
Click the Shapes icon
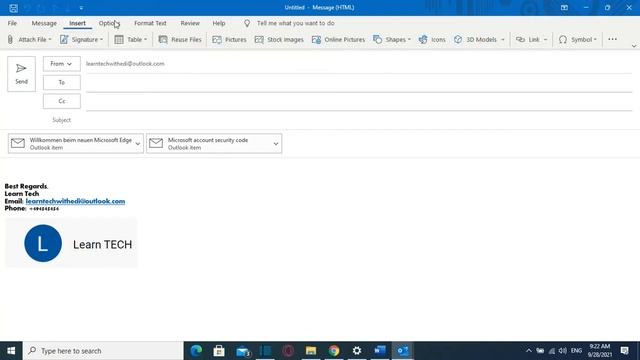378,40
